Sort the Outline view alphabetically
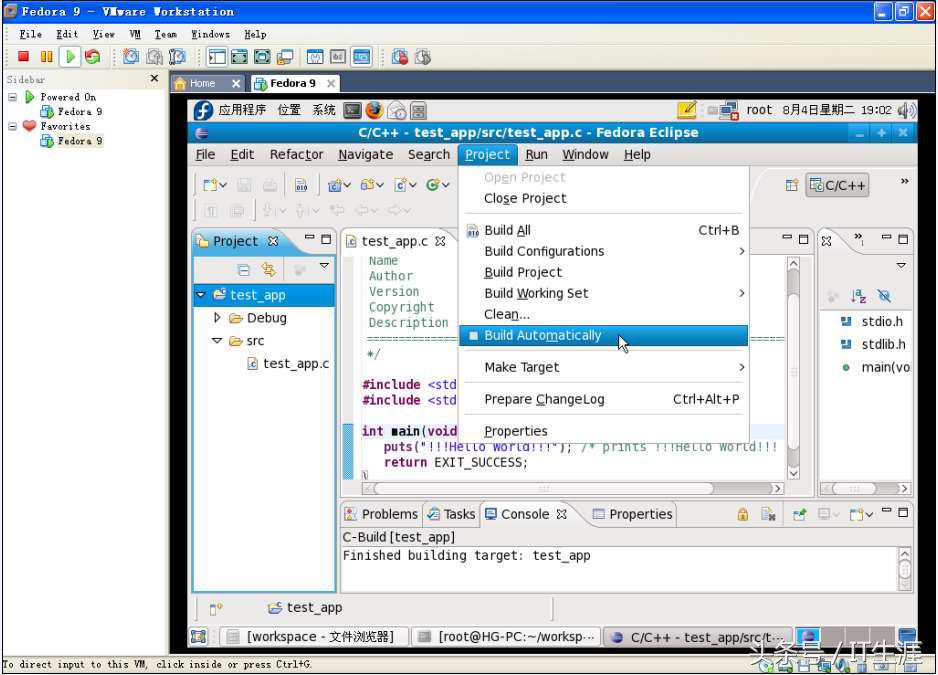 pos(857,296)
